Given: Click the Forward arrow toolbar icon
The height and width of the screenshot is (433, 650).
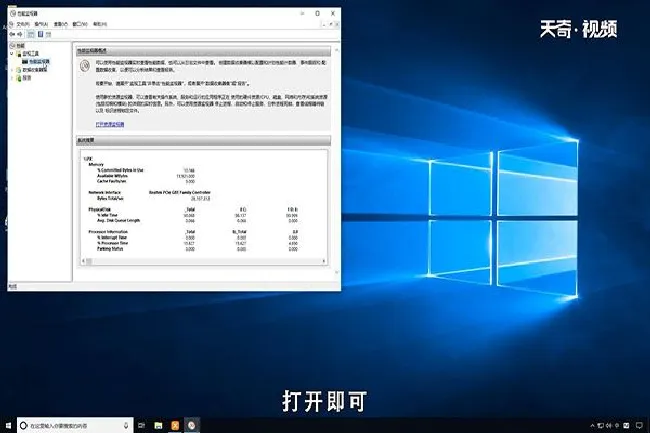Looking at the screenshot, I should pyautogui.click(x=19, y=34).
